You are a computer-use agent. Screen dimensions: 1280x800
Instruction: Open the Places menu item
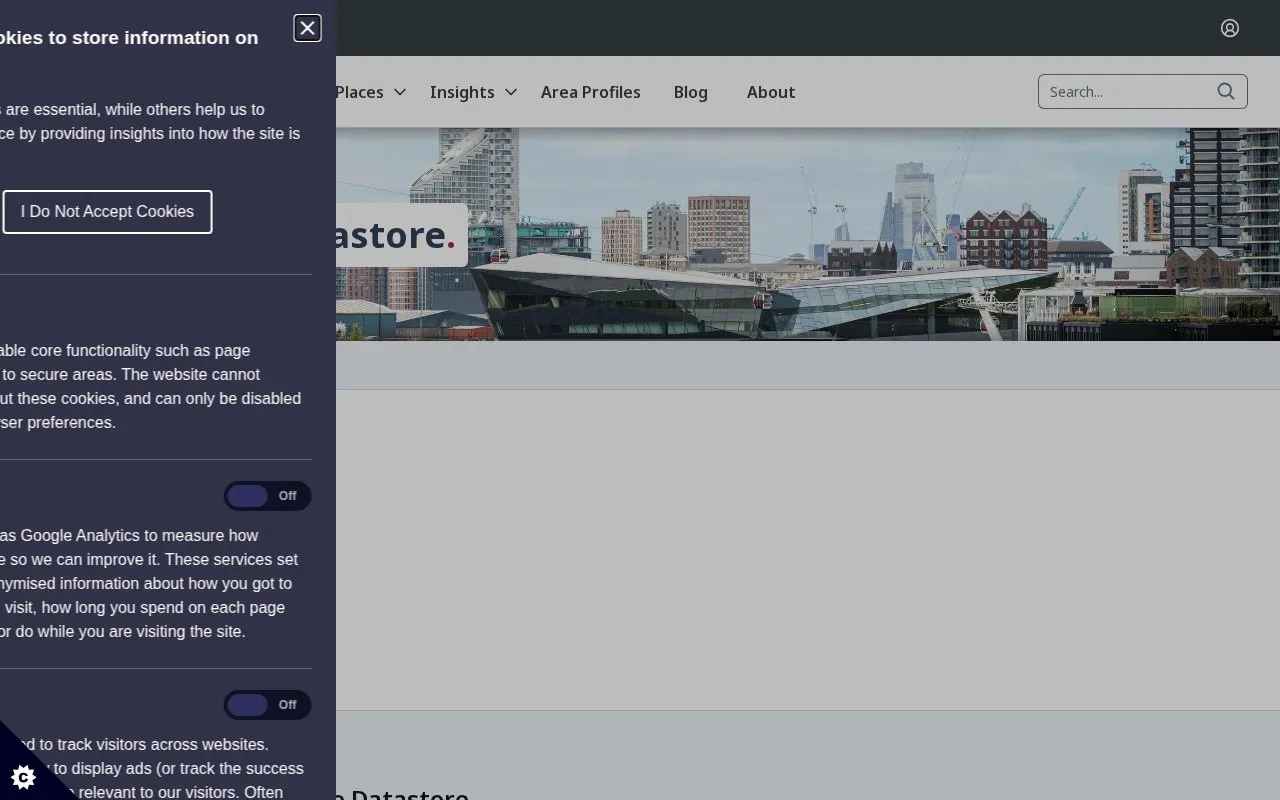[x=360, y=92]
